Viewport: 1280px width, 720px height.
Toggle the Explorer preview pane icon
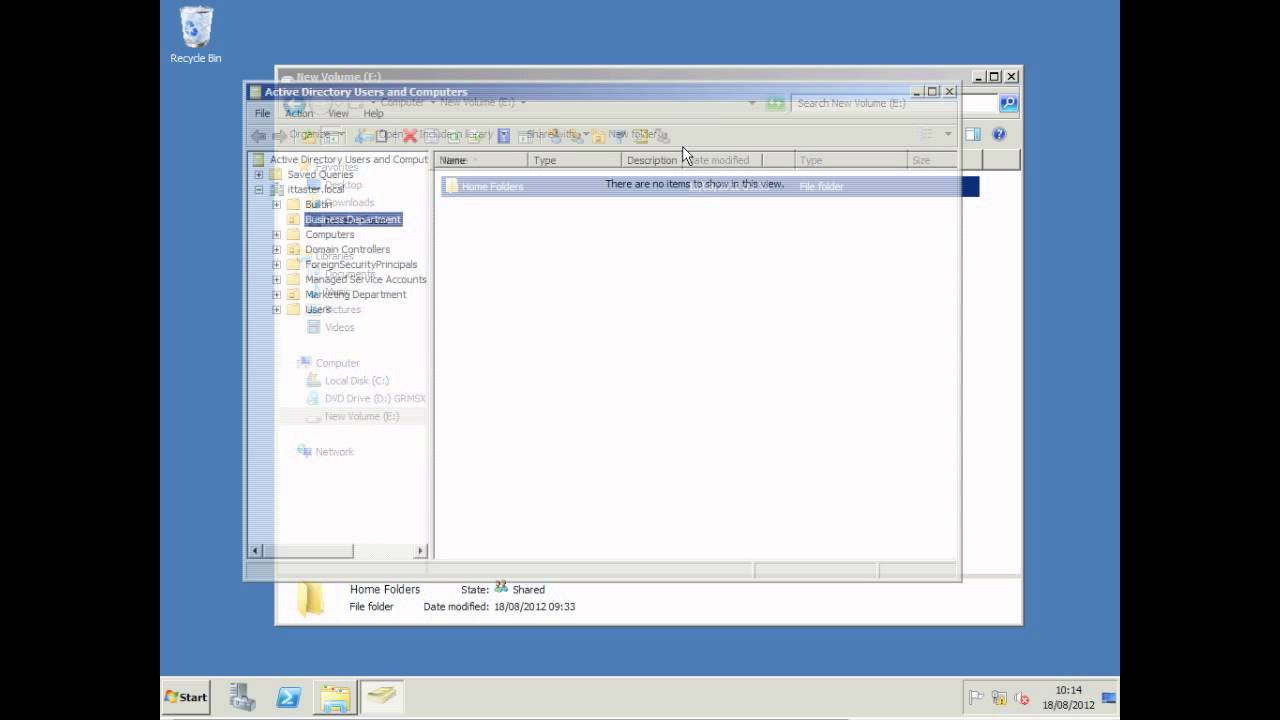coord(973,134)
